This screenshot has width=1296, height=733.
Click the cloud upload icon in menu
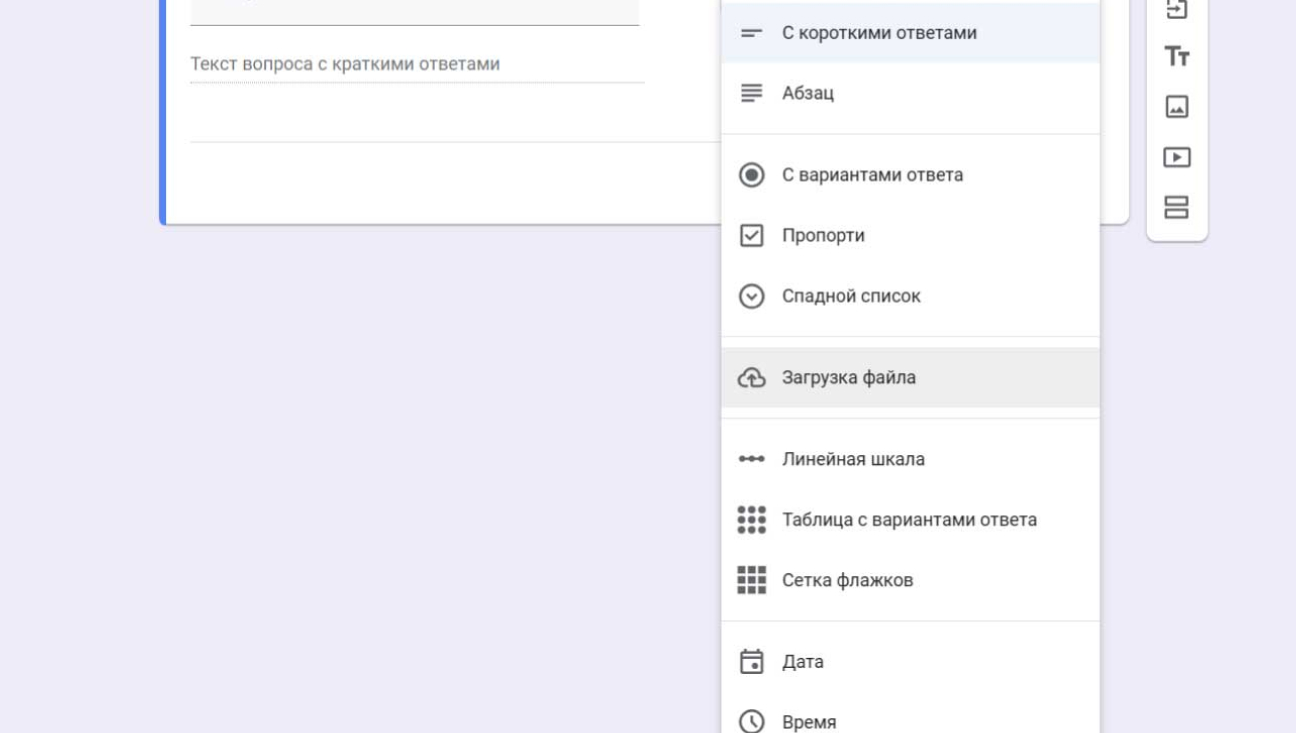751,378
